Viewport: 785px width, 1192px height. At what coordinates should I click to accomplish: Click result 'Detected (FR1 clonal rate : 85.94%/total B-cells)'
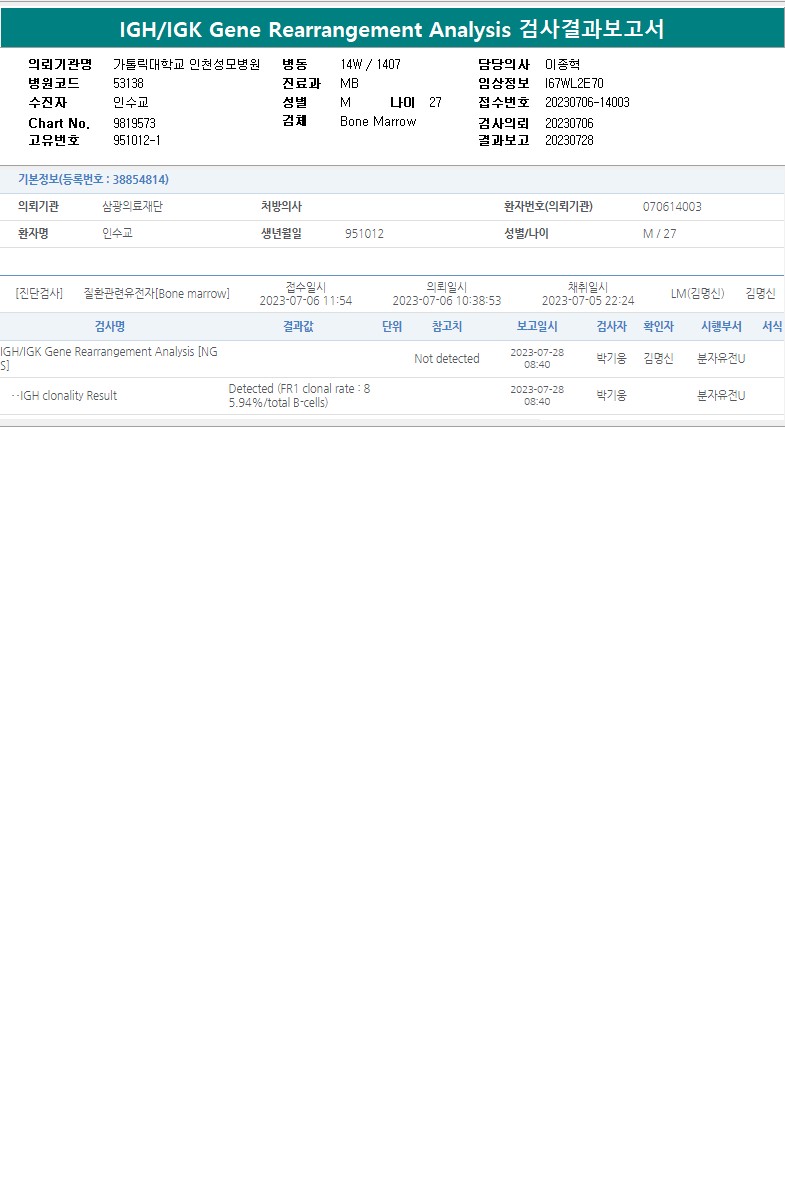(299, 396)
